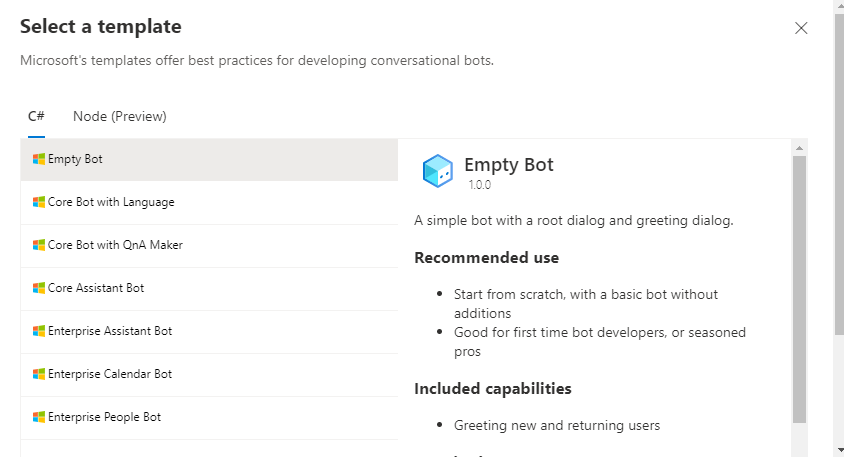The height and width of the screenshot is (457, 844).
Task: Click the template description scrollbar thumb
Action: (799, 290)
